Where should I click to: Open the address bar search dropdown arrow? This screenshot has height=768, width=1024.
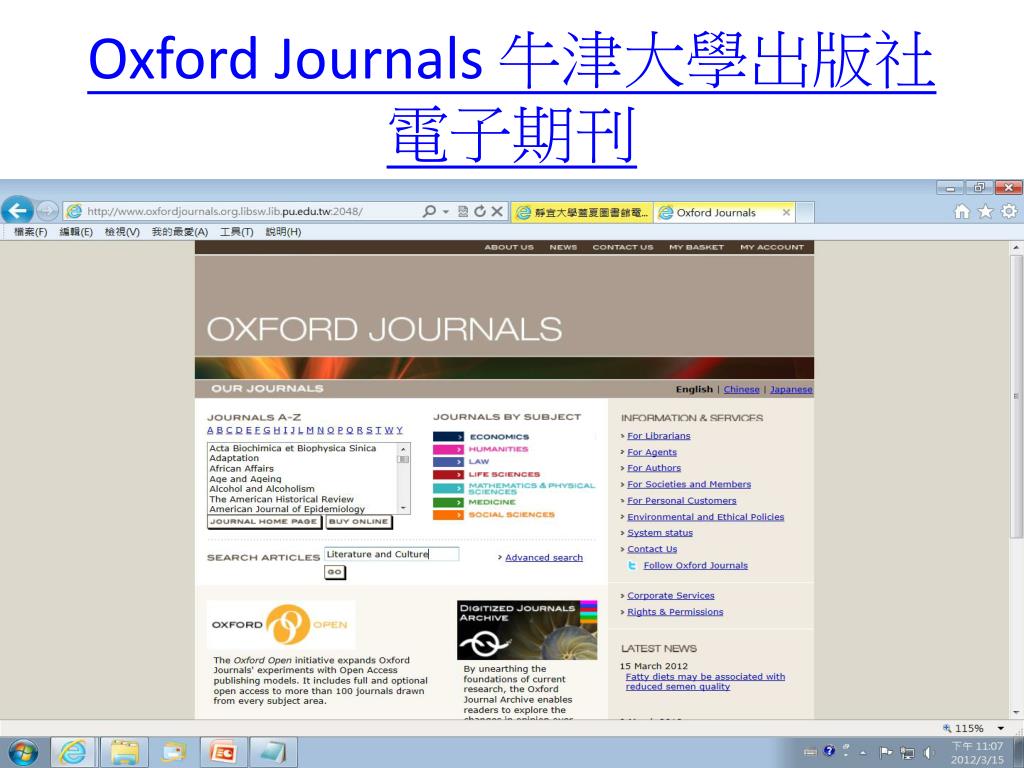(x=446, y=212)
